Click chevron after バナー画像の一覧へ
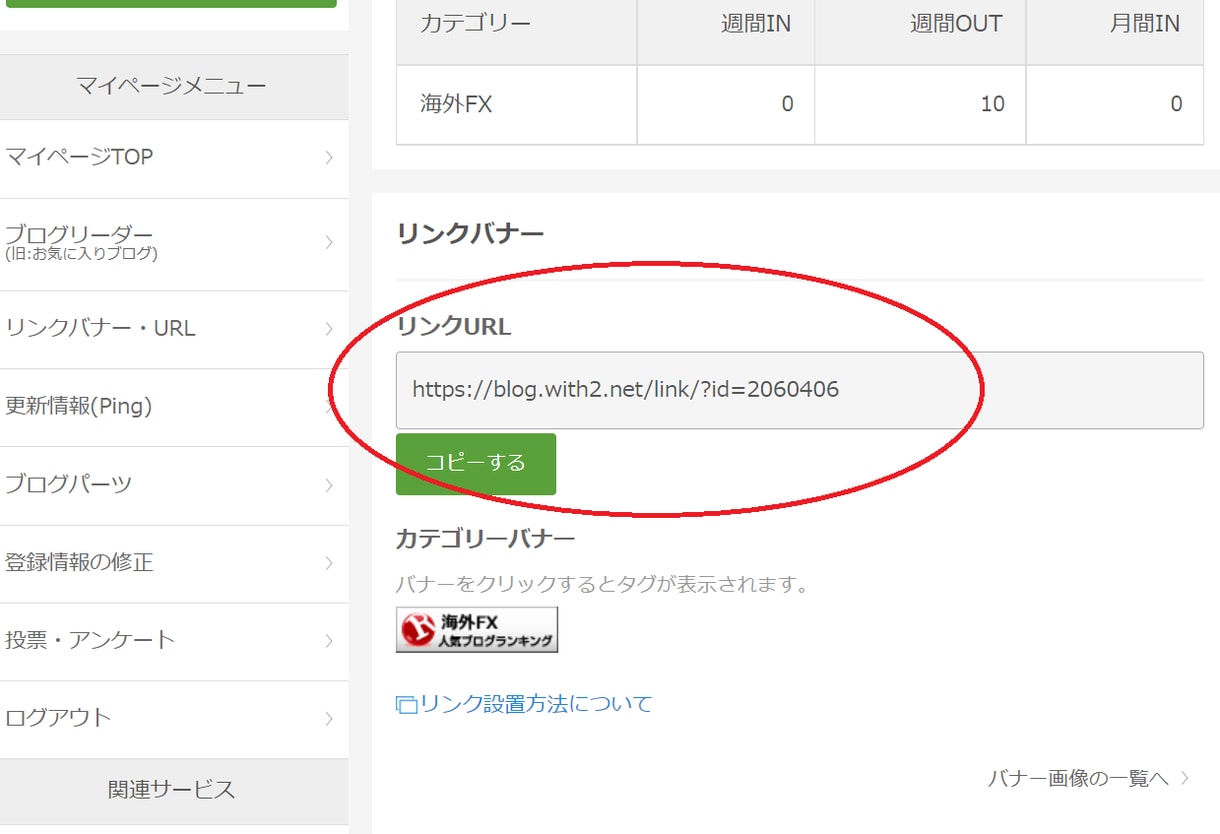 point(1185,778)
